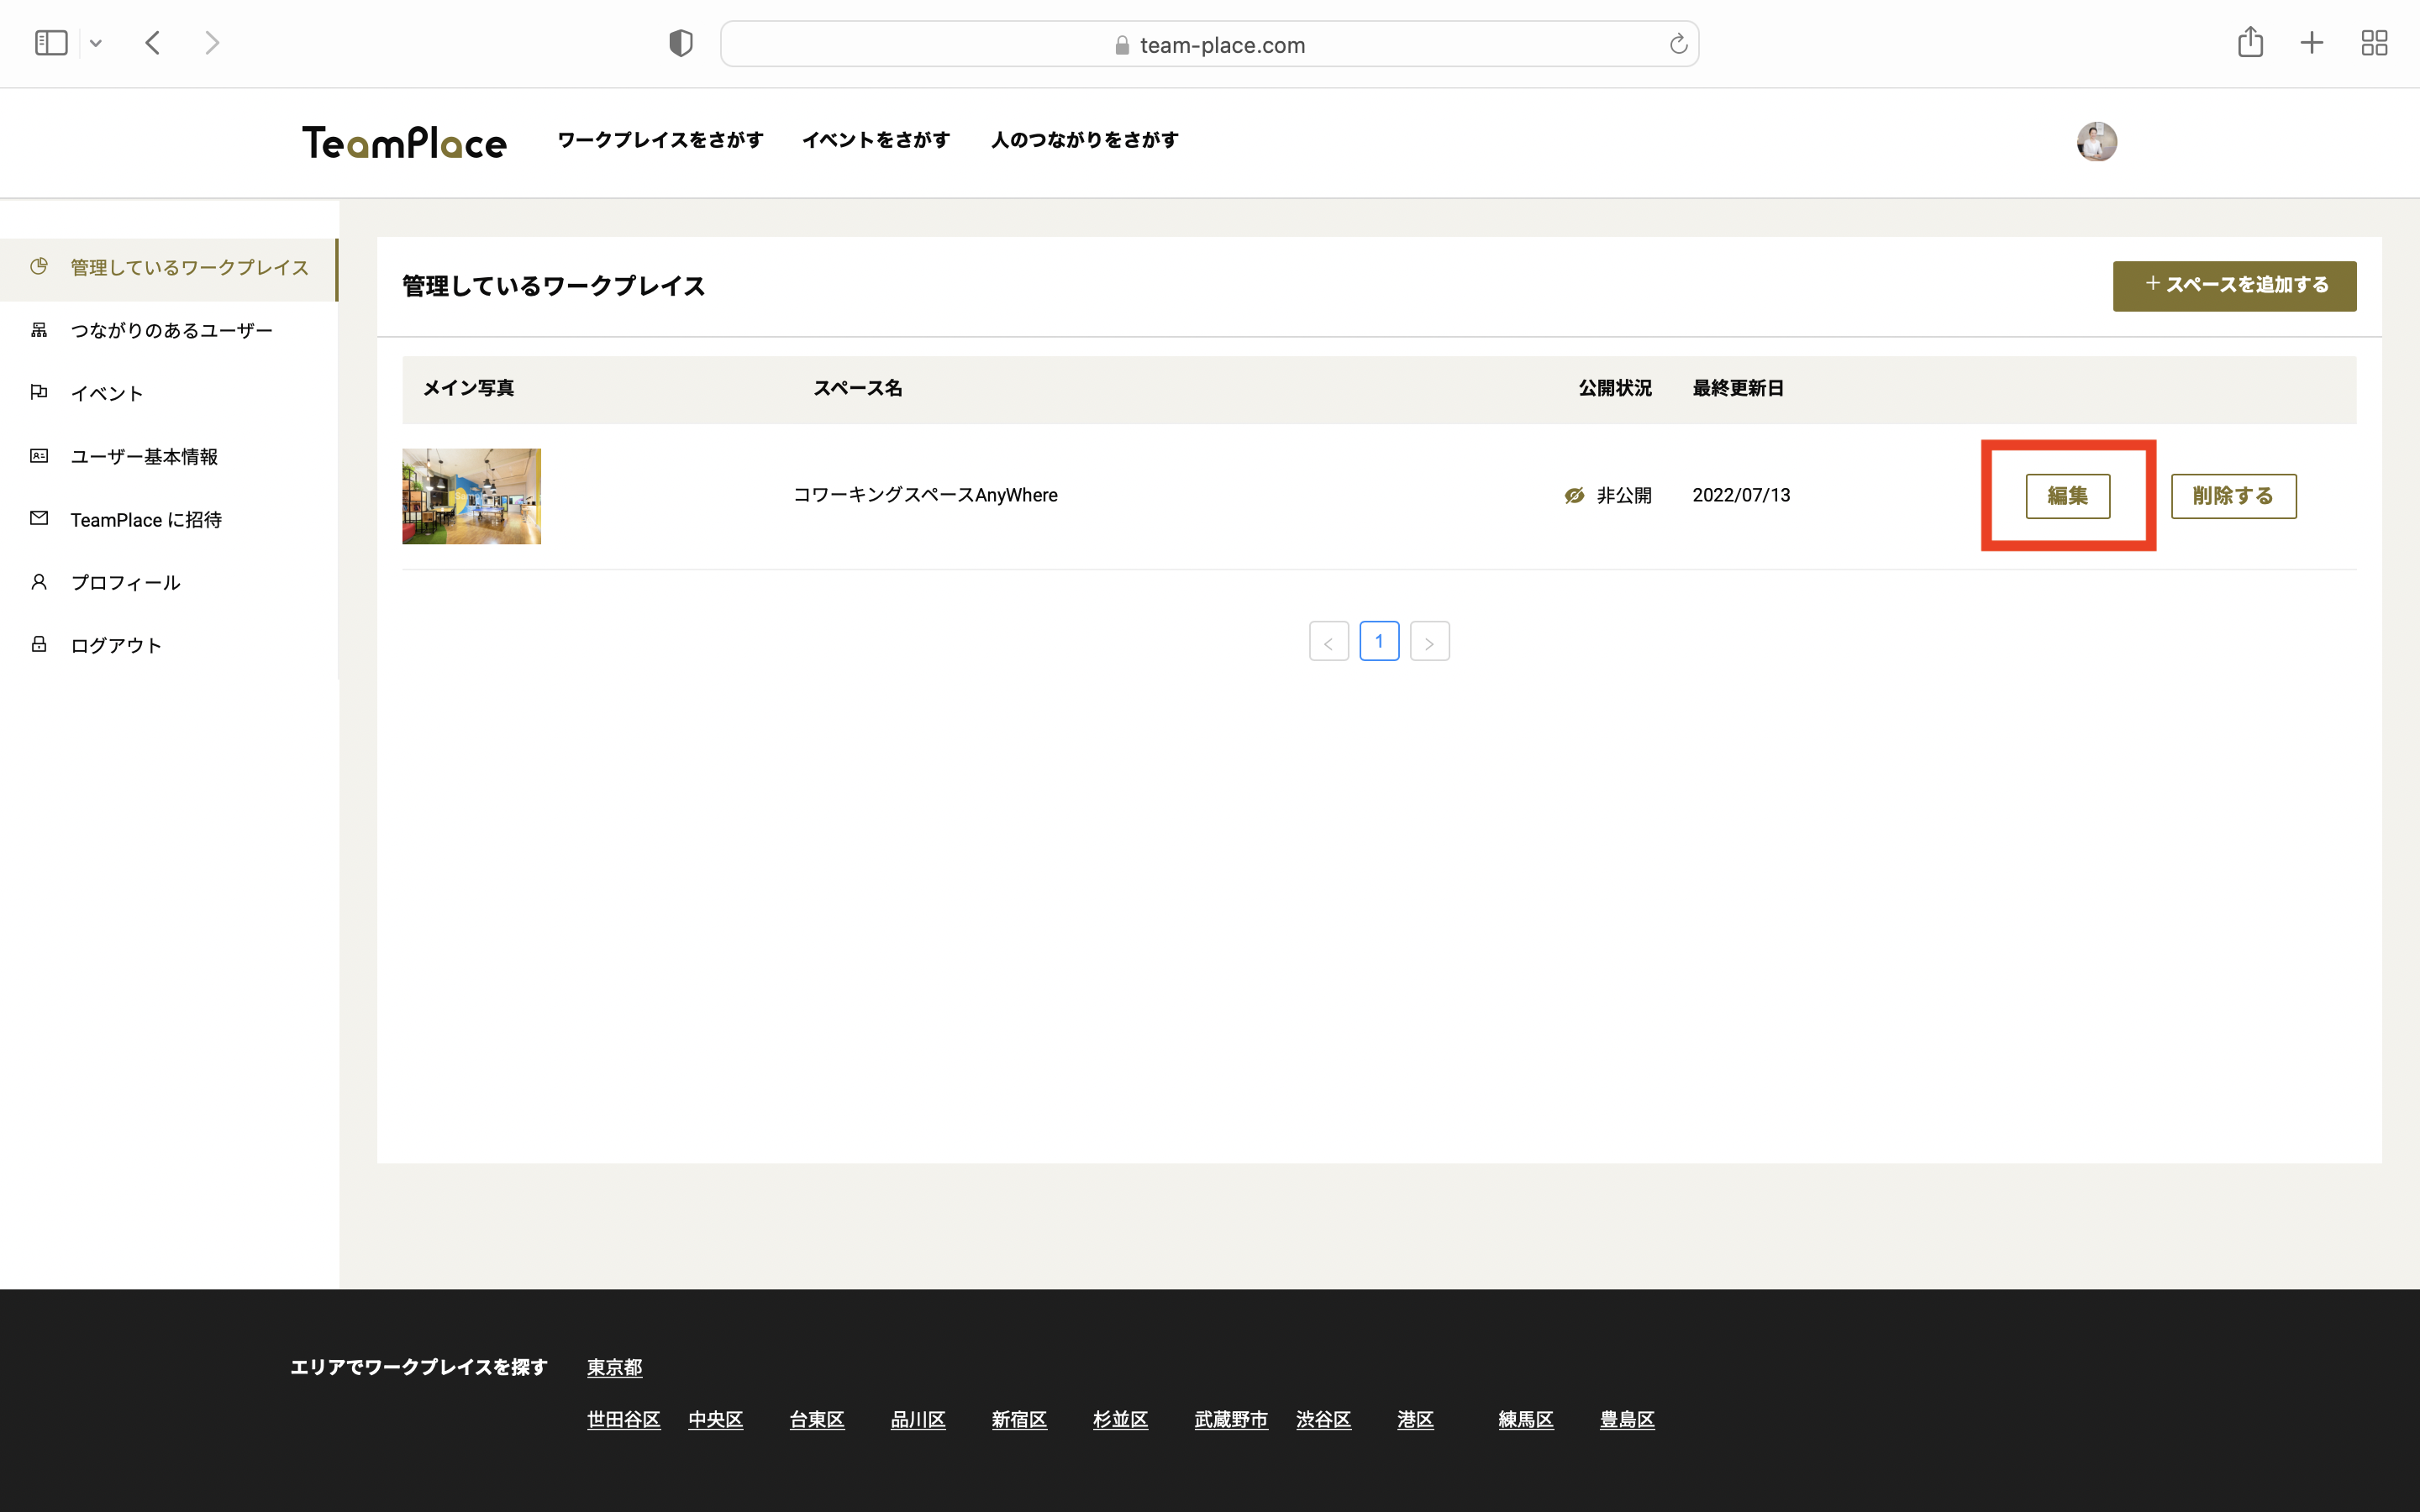The width and height of the screenshot is (2420, 1512).
Task: Click the TeamPlaceに招待 envelope icon
Action: [x=39, y=519]
